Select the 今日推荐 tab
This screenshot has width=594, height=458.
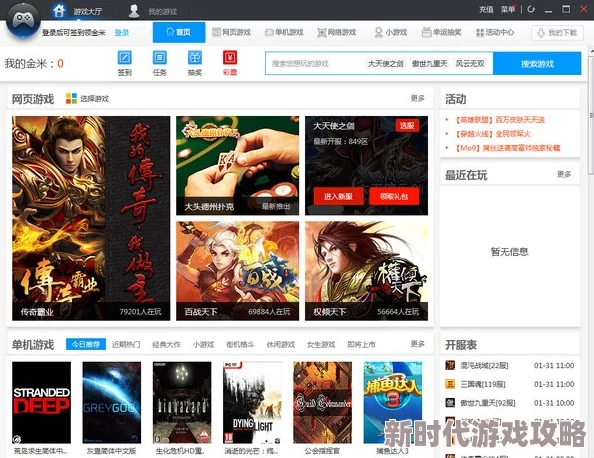pos(86,344)
